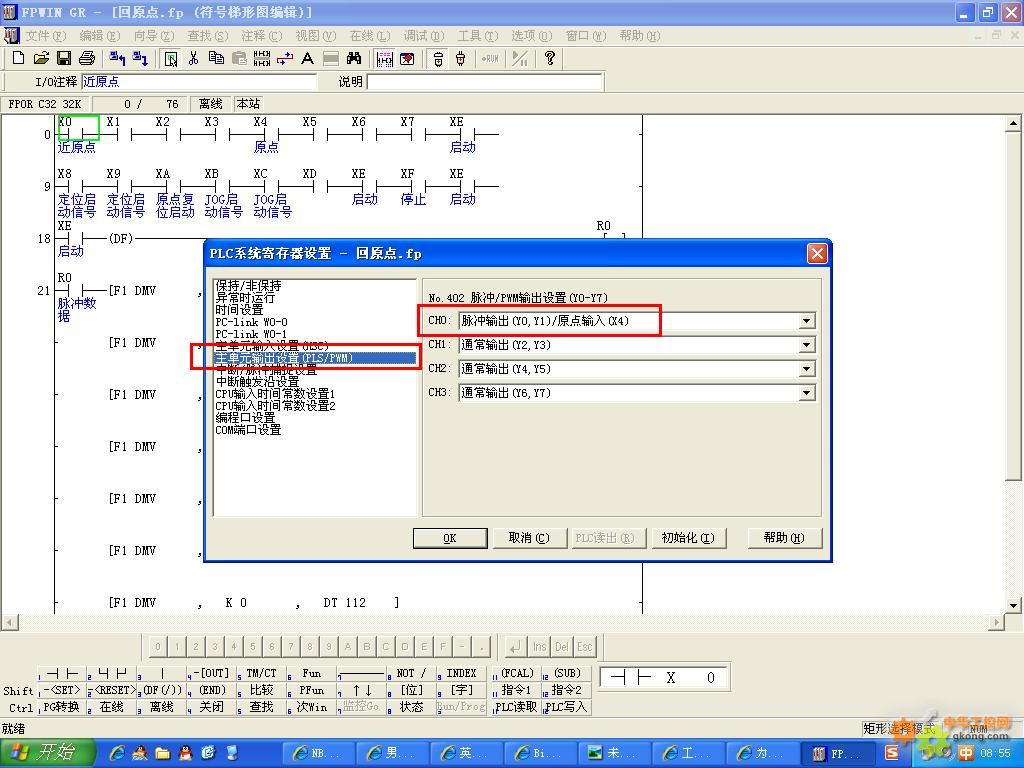Click the PG convert ladder icon
Screen dimensions: 1024x768
pyautogui.click(x=261, y=59)
